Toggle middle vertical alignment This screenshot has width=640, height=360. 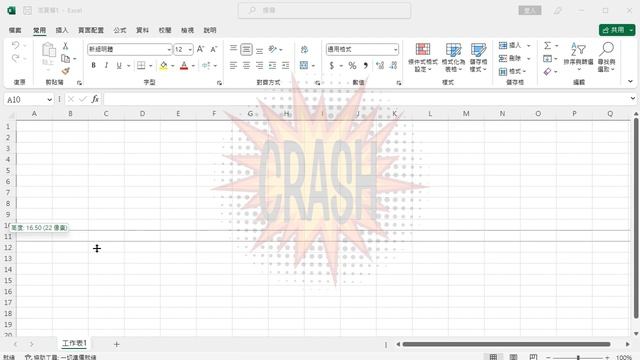pyautogui.click(x=246, y=49)
